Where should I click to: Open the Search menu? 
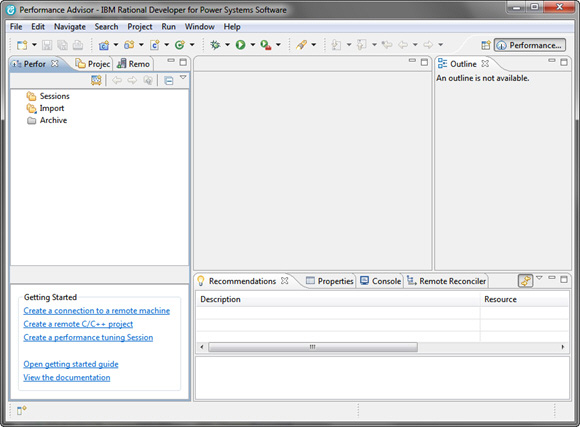point(106,27)
